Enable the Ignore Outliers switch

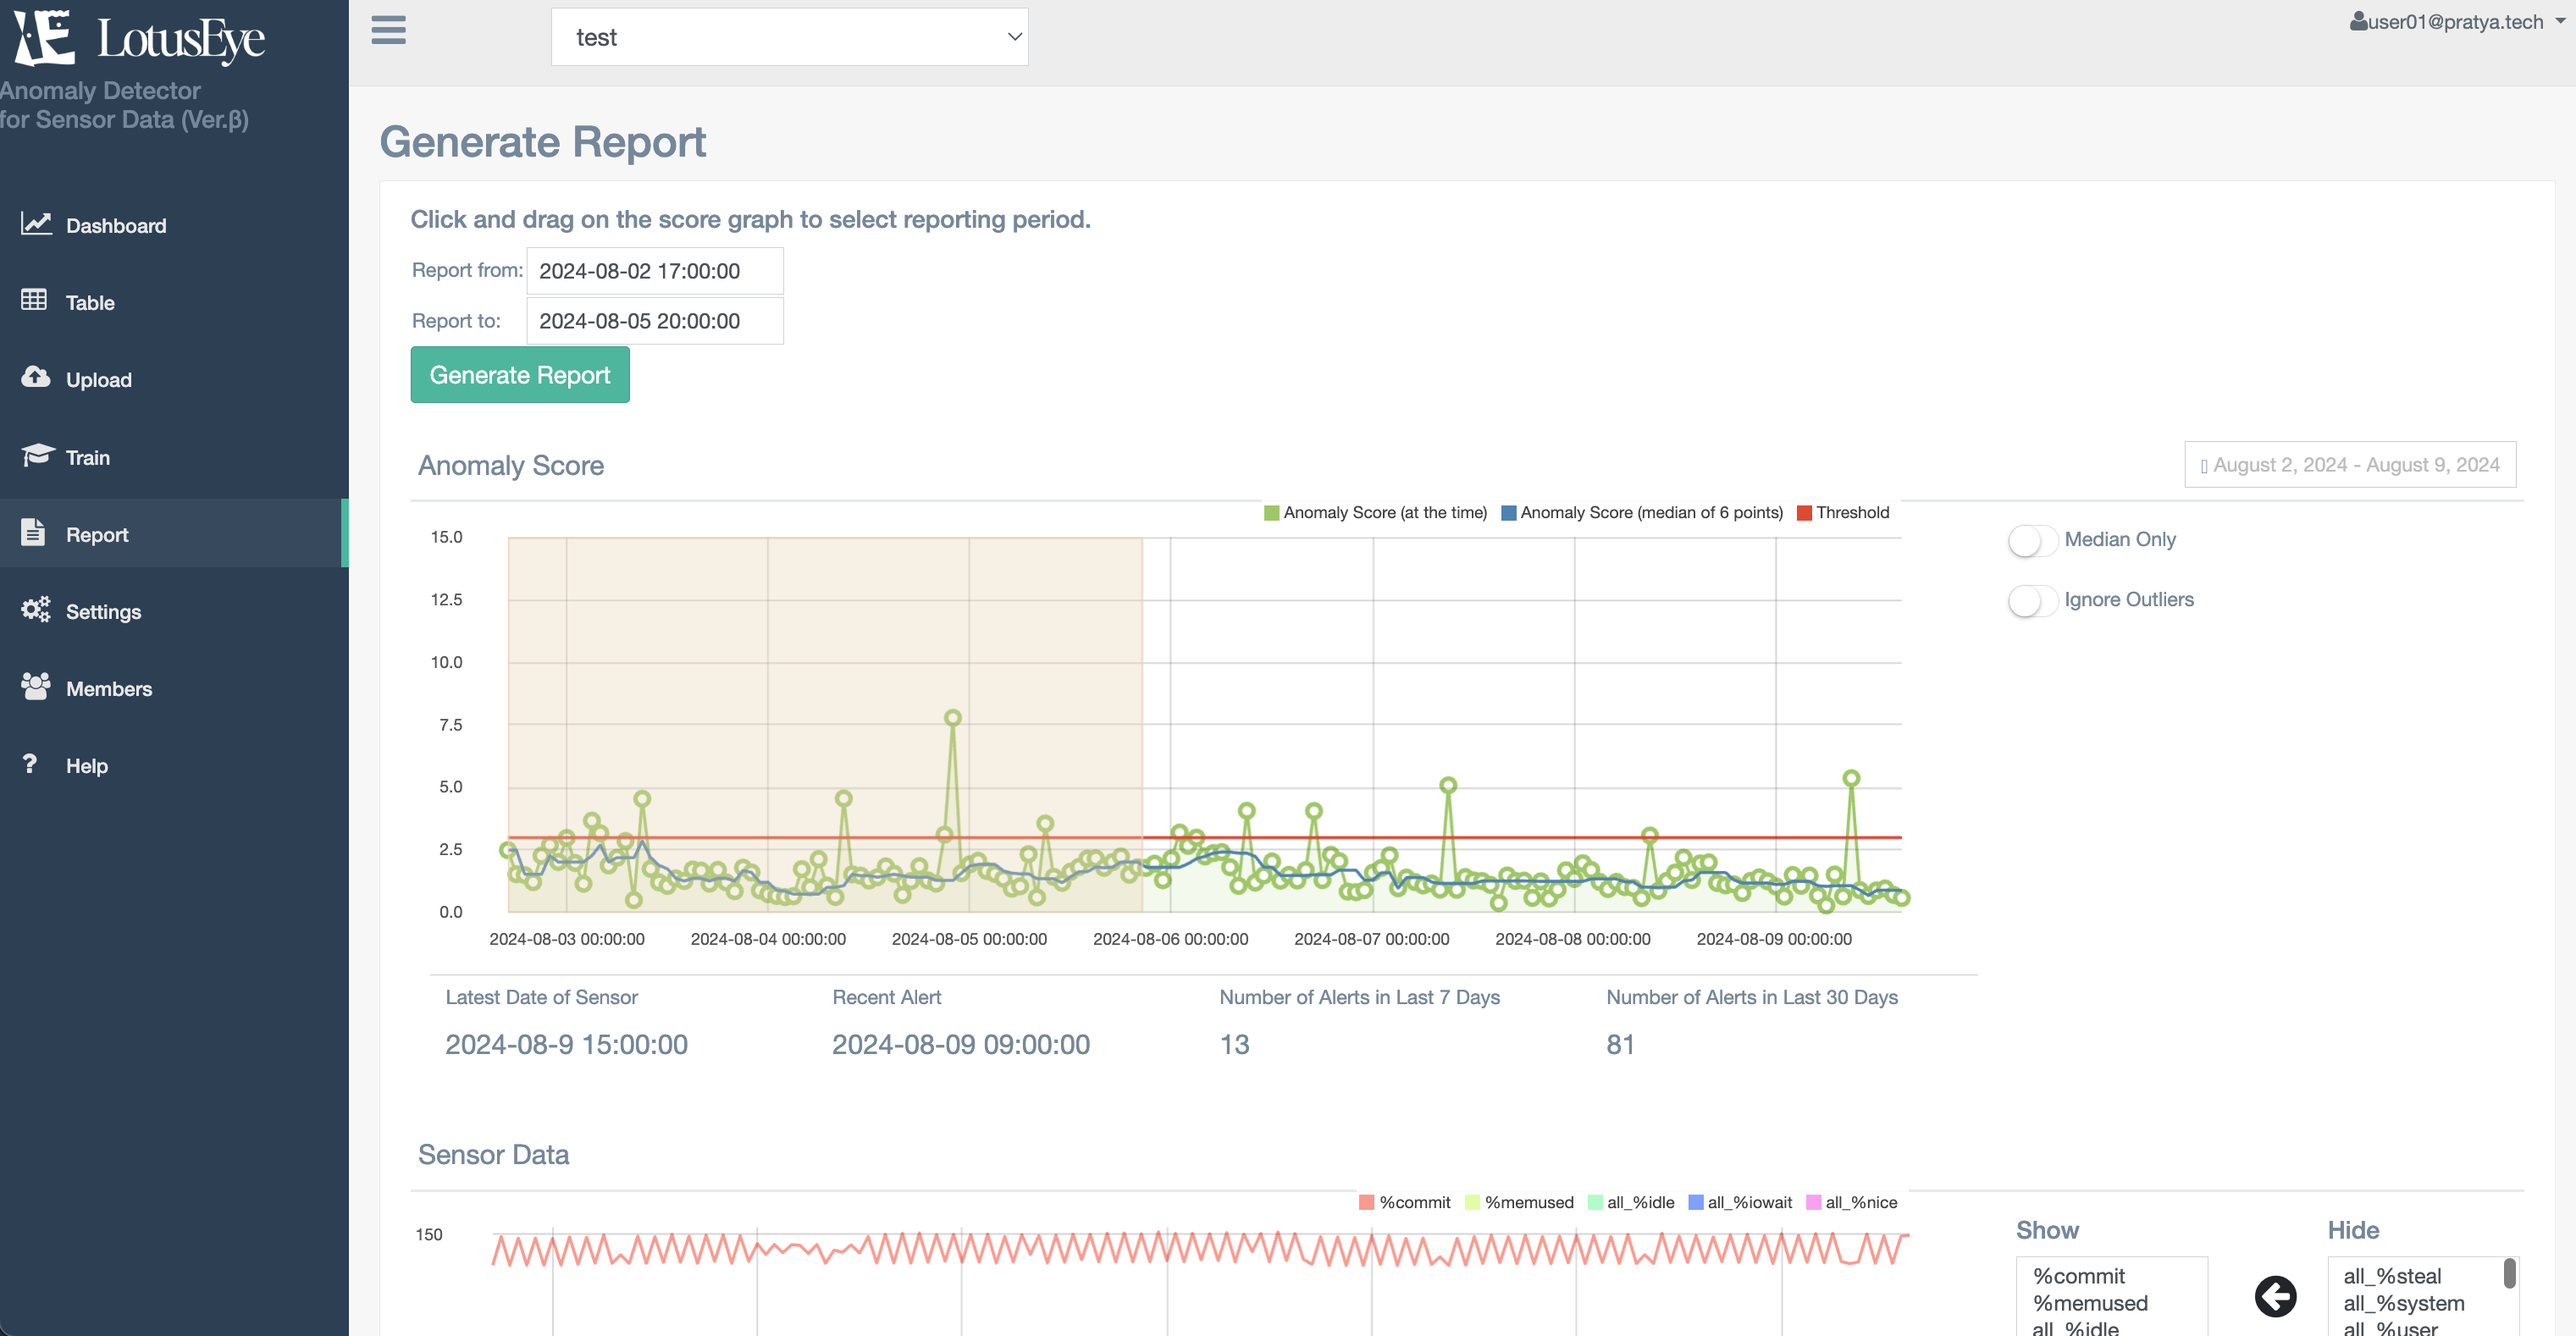tap(2032, 601)
